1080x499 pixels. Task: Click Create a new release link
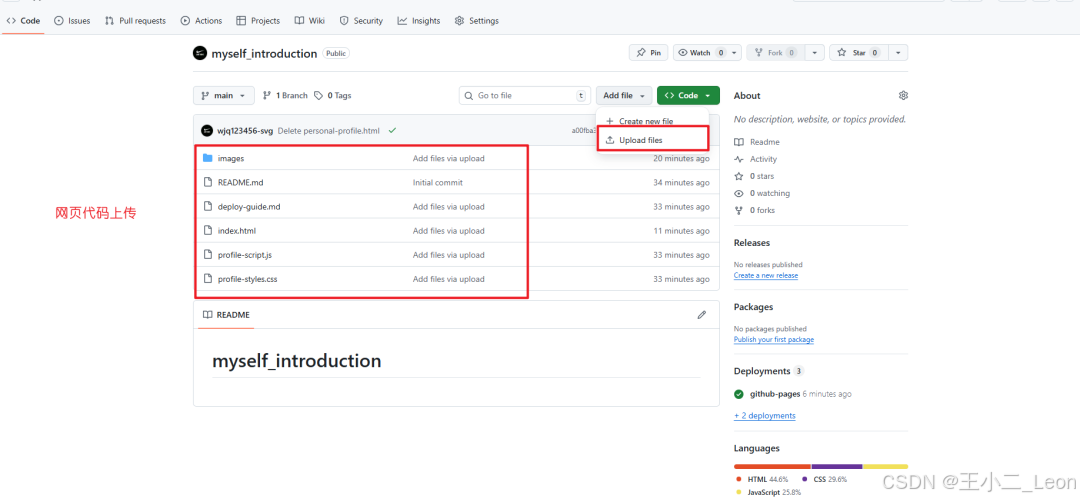coord(766,275)
